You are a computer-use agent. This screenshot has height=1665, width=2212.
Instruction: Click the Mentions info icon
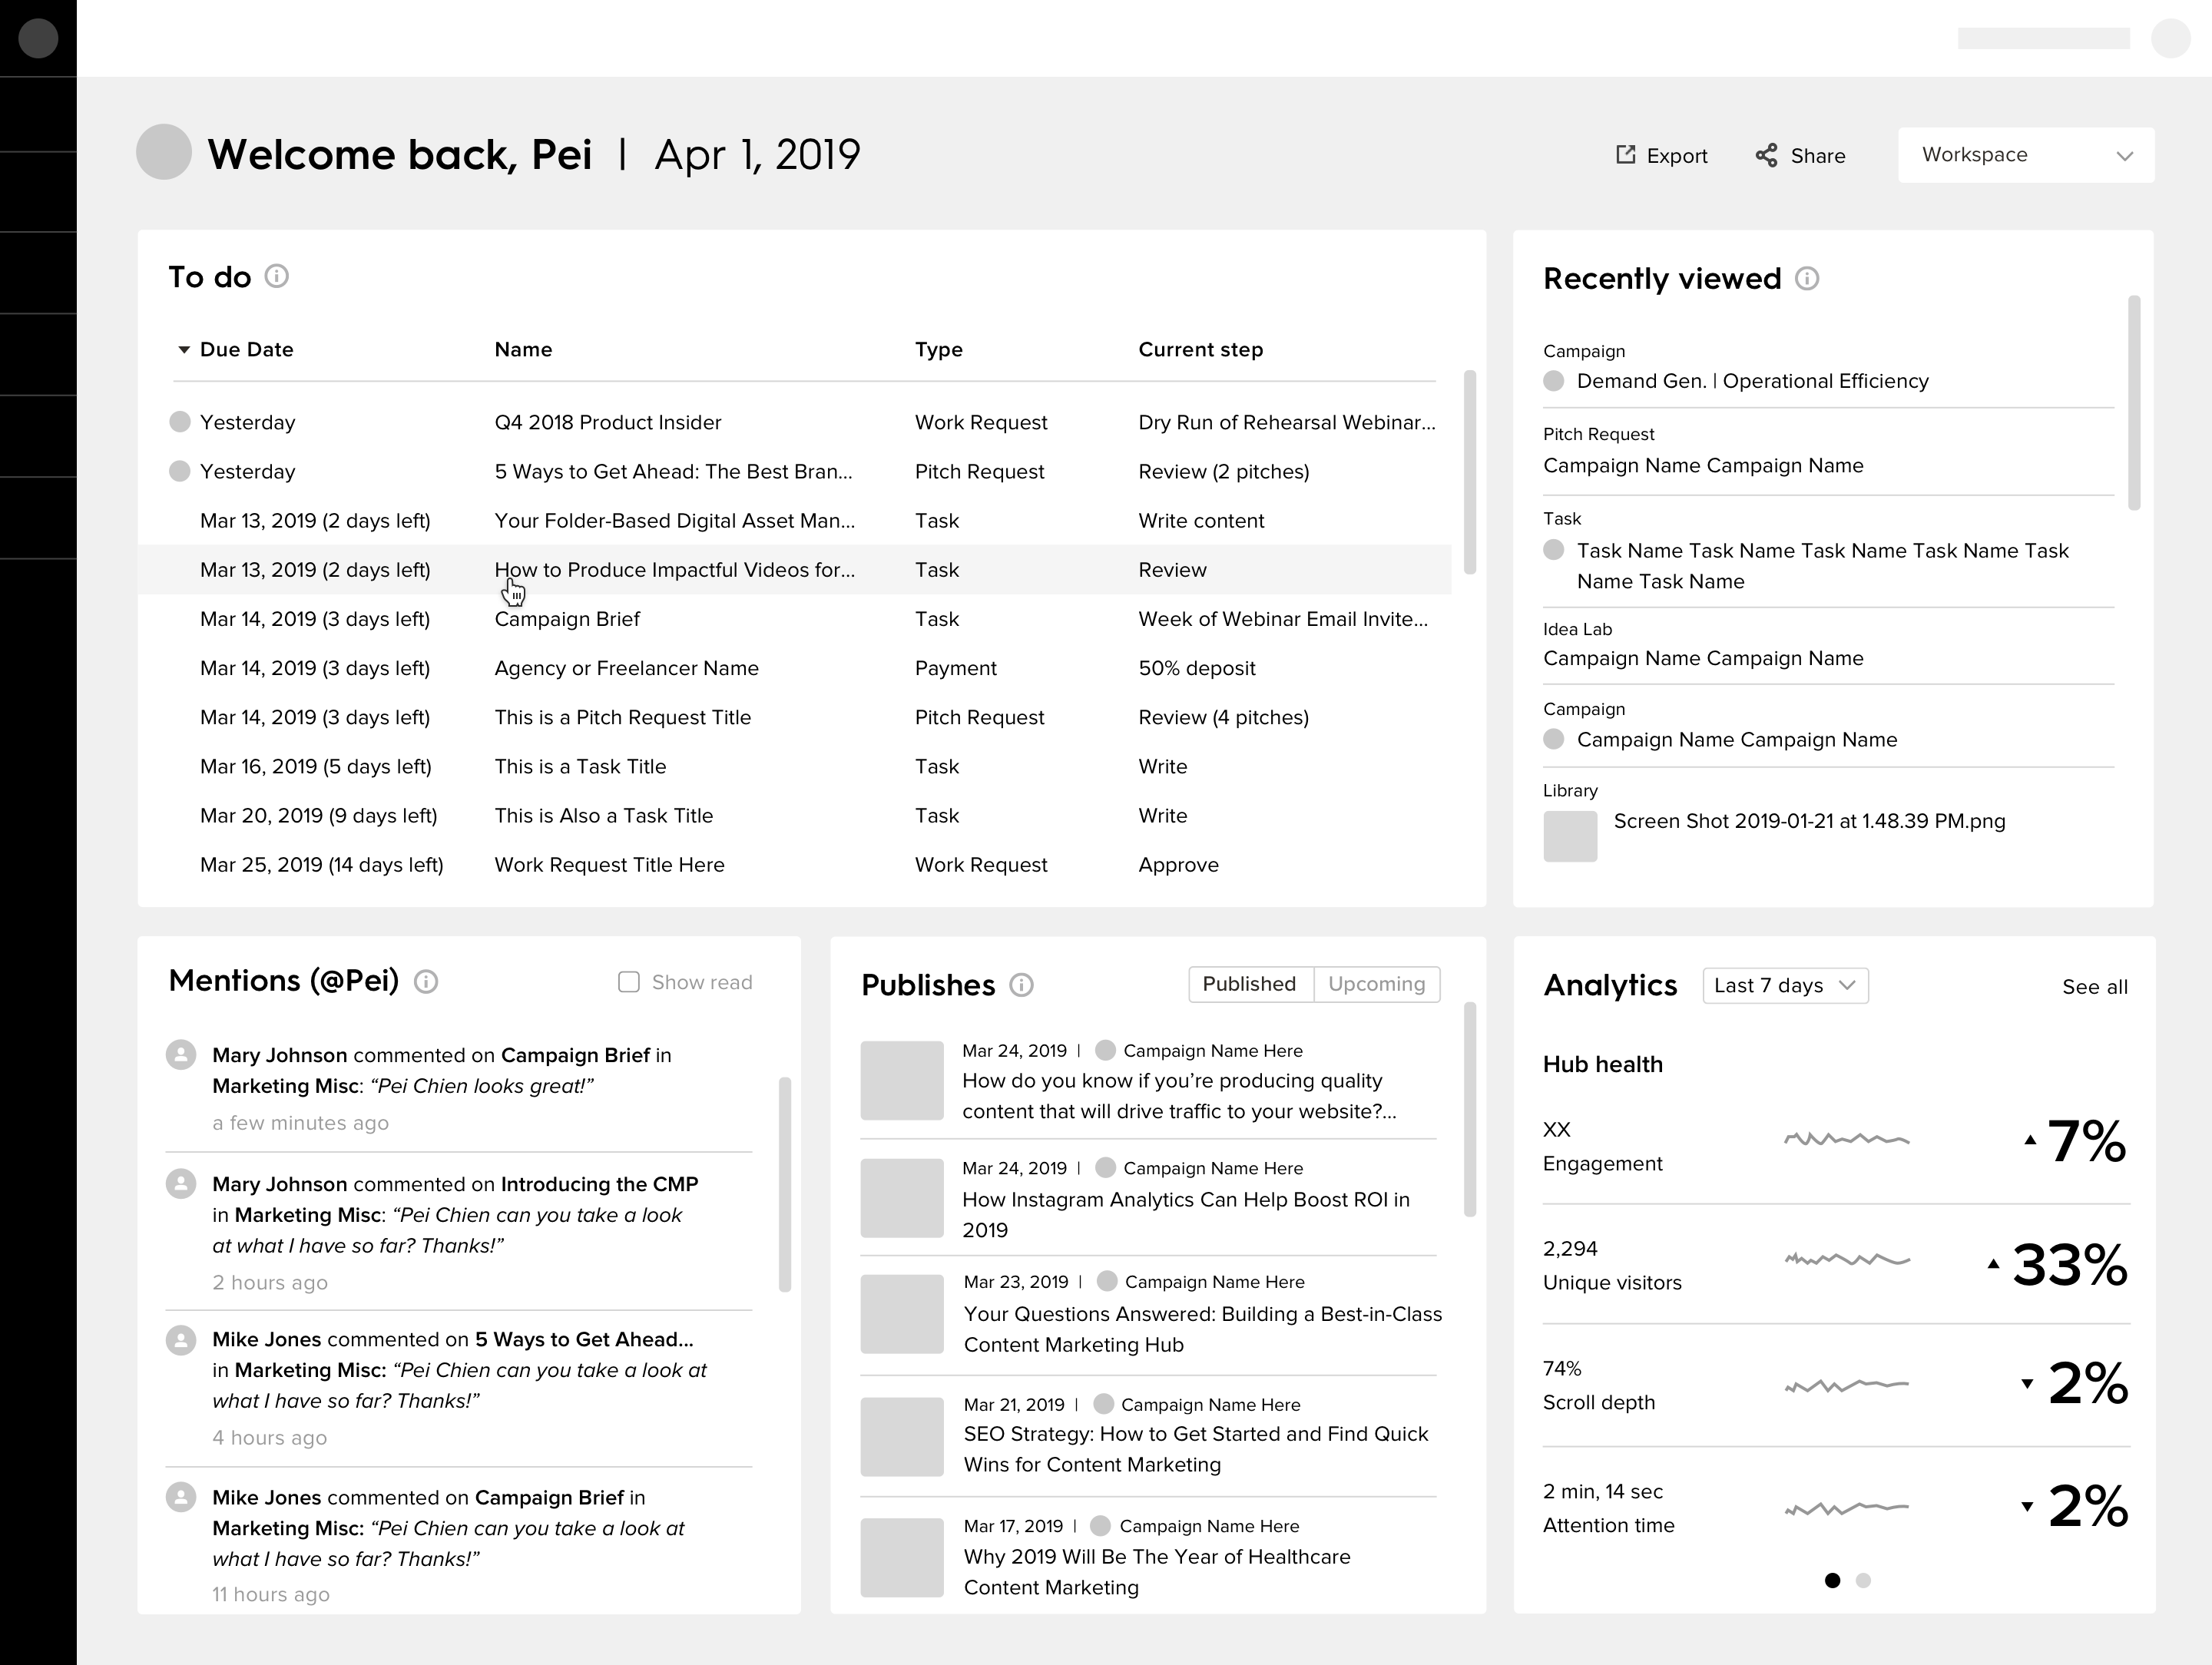point(426,982)
